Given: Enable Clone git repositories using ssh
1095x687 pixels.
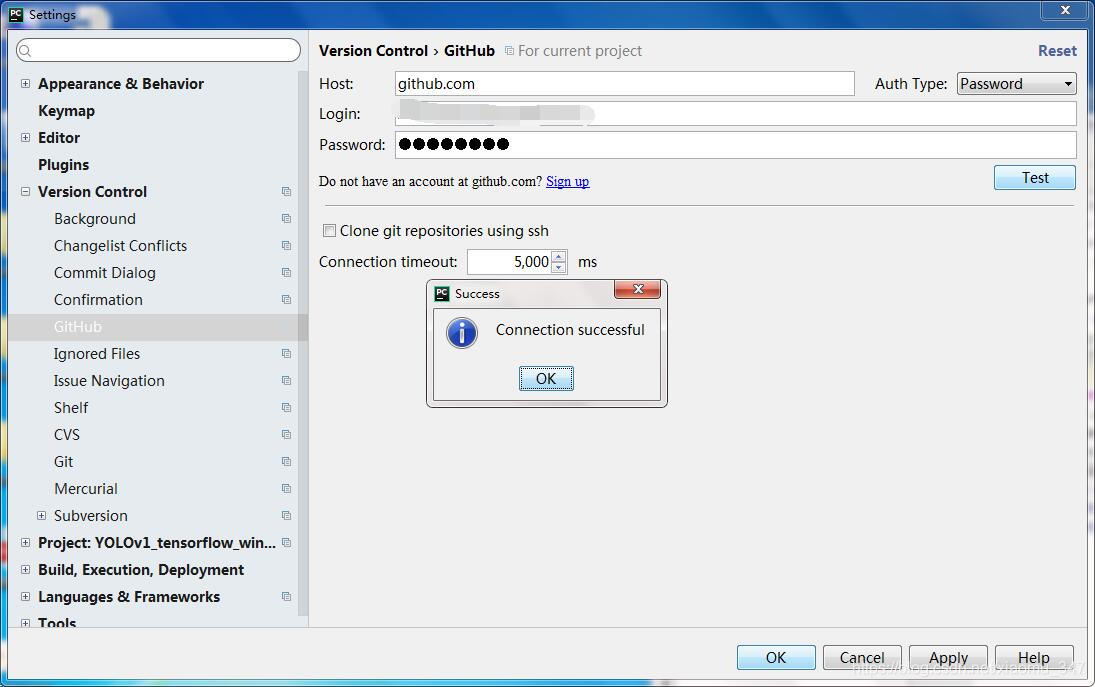Looking at the screenshot, I should pyautogui.click(x=329, y=230).
